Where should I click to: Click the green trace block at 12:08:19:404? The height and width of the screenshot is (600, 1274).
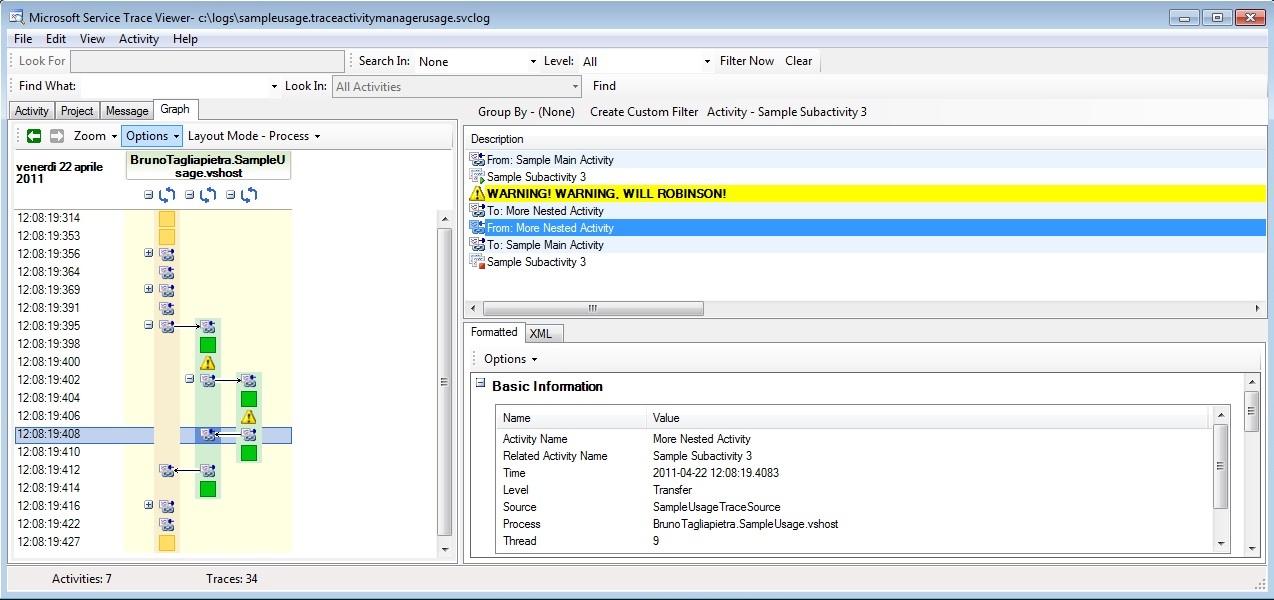coord(249,399)
